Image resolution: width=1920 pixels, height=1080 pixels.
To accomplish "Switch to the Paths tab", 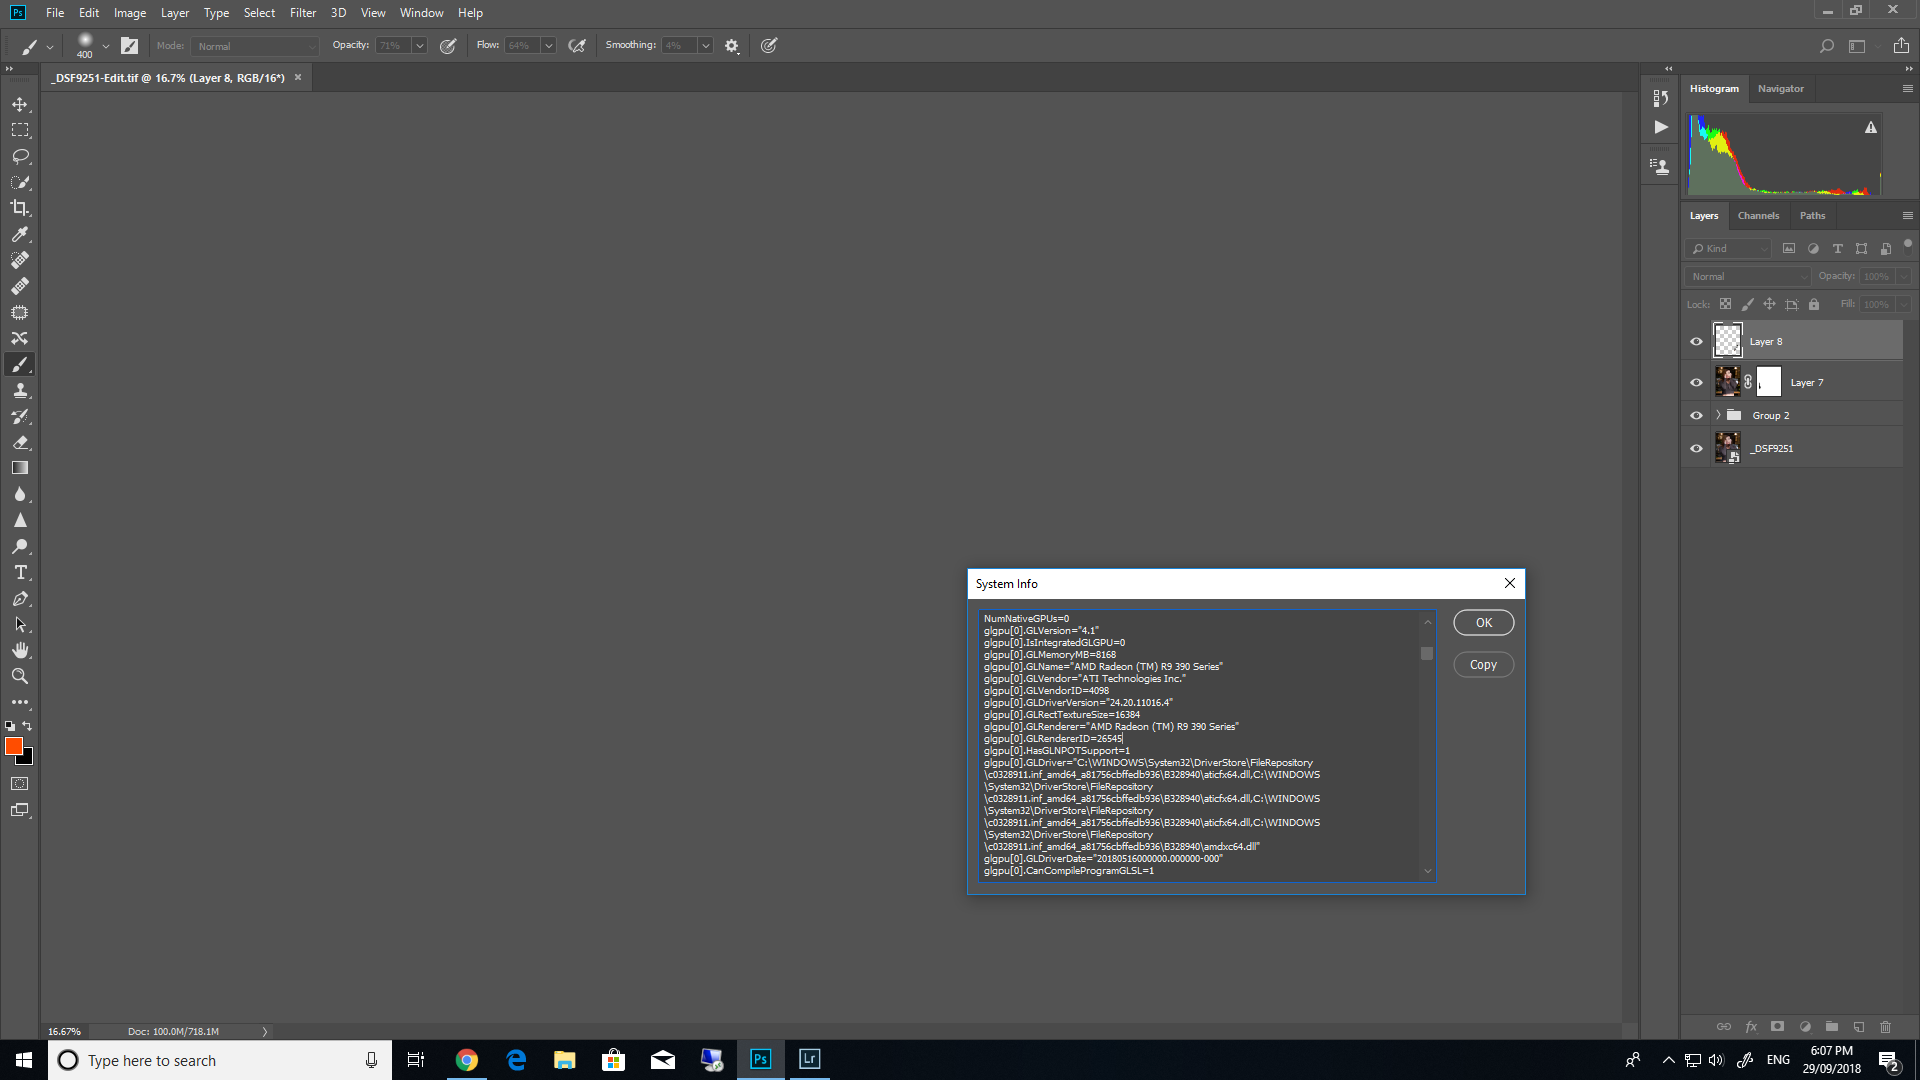I will pos(1812,216).
